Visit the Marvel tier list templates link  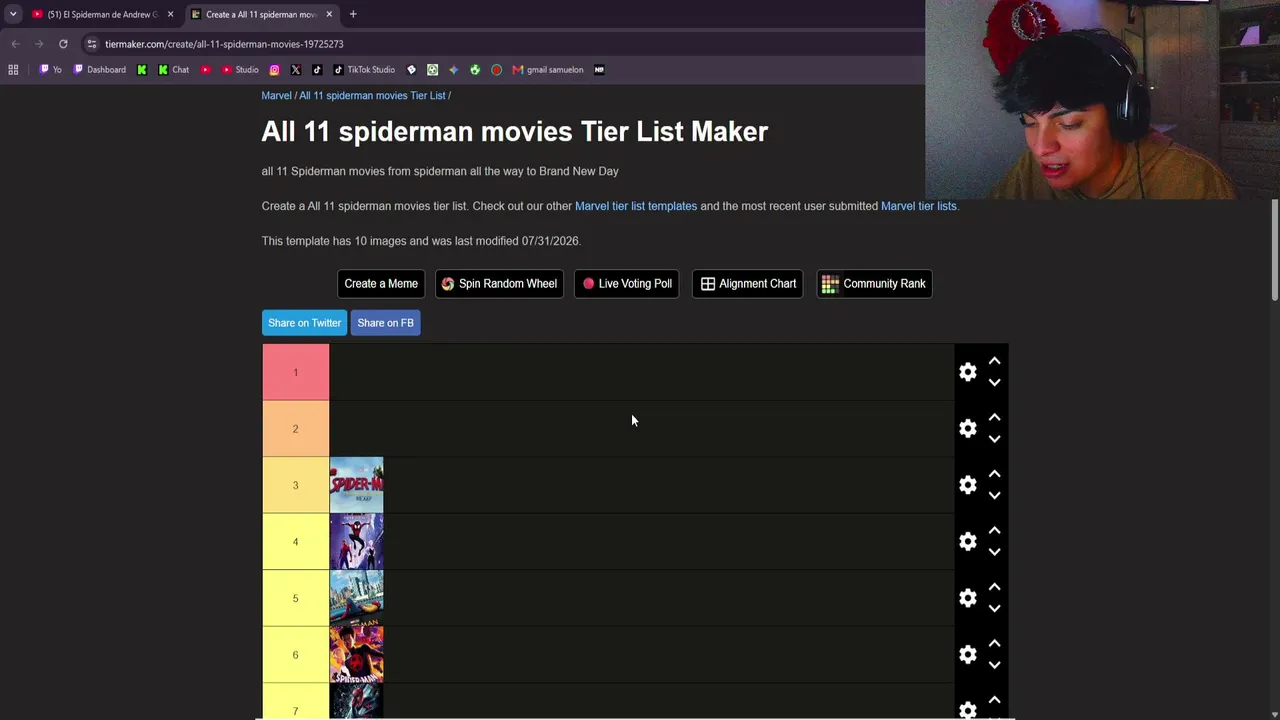point(636,206)
